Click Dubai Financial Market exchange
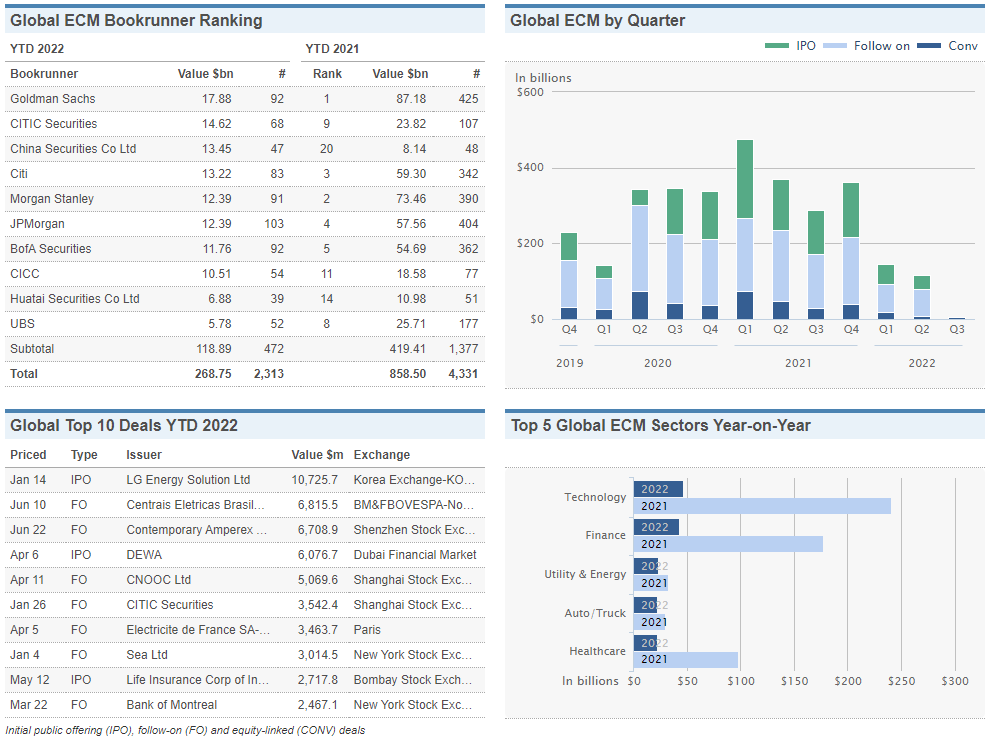Screen dimensions: 995x745 click(415, 555)
